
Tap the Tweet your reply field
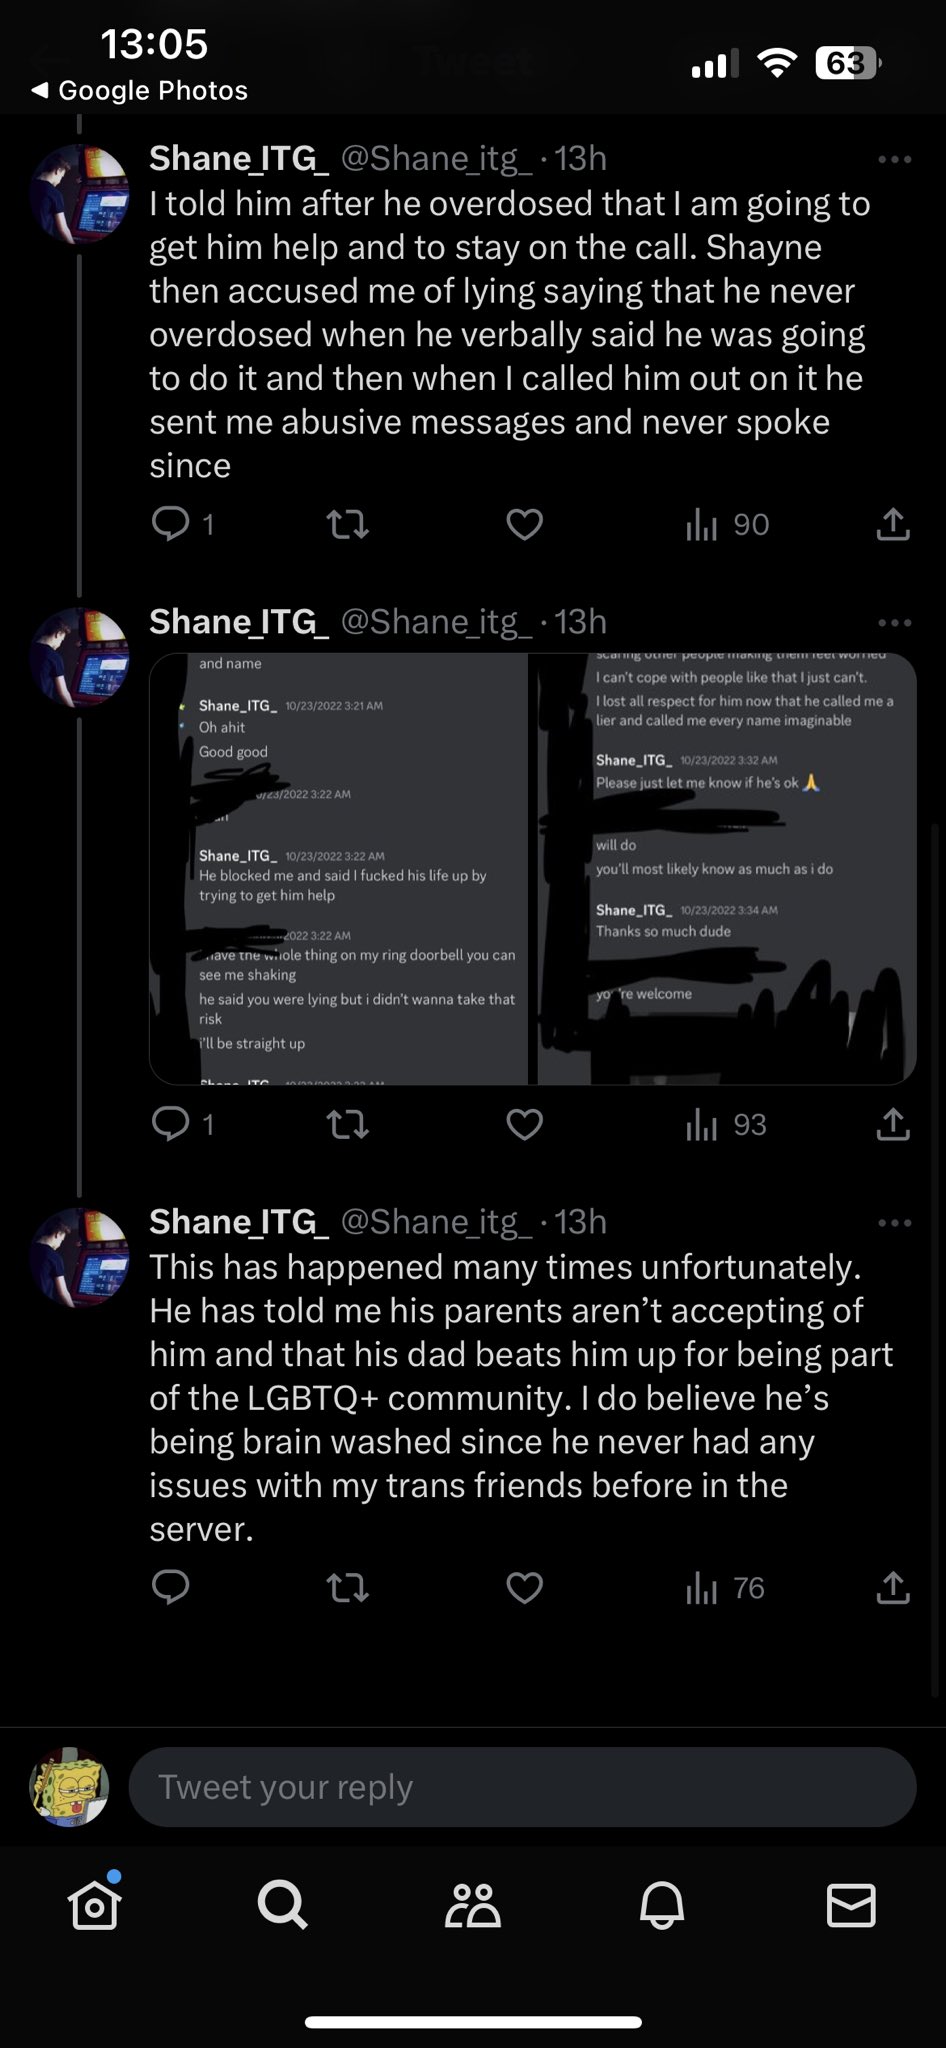[522, 1787]
